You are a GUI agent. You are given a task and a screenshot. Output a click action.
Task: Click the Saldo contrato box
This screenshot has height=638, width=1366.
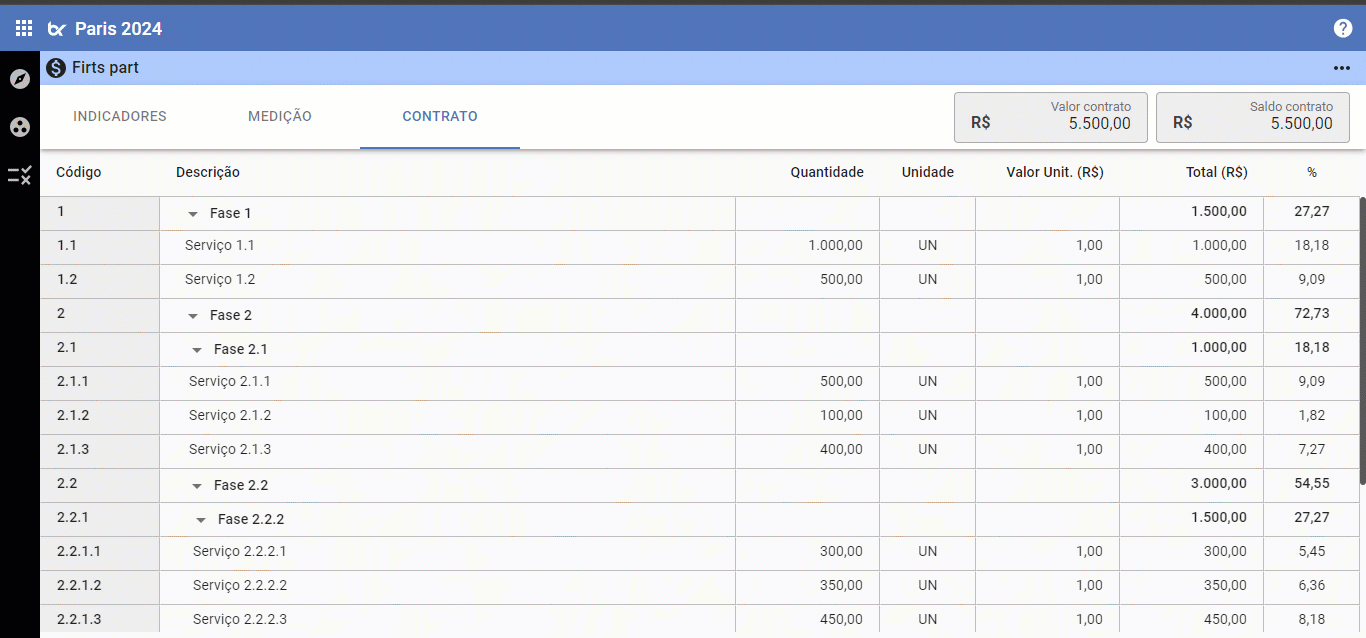pos(1253,117)
